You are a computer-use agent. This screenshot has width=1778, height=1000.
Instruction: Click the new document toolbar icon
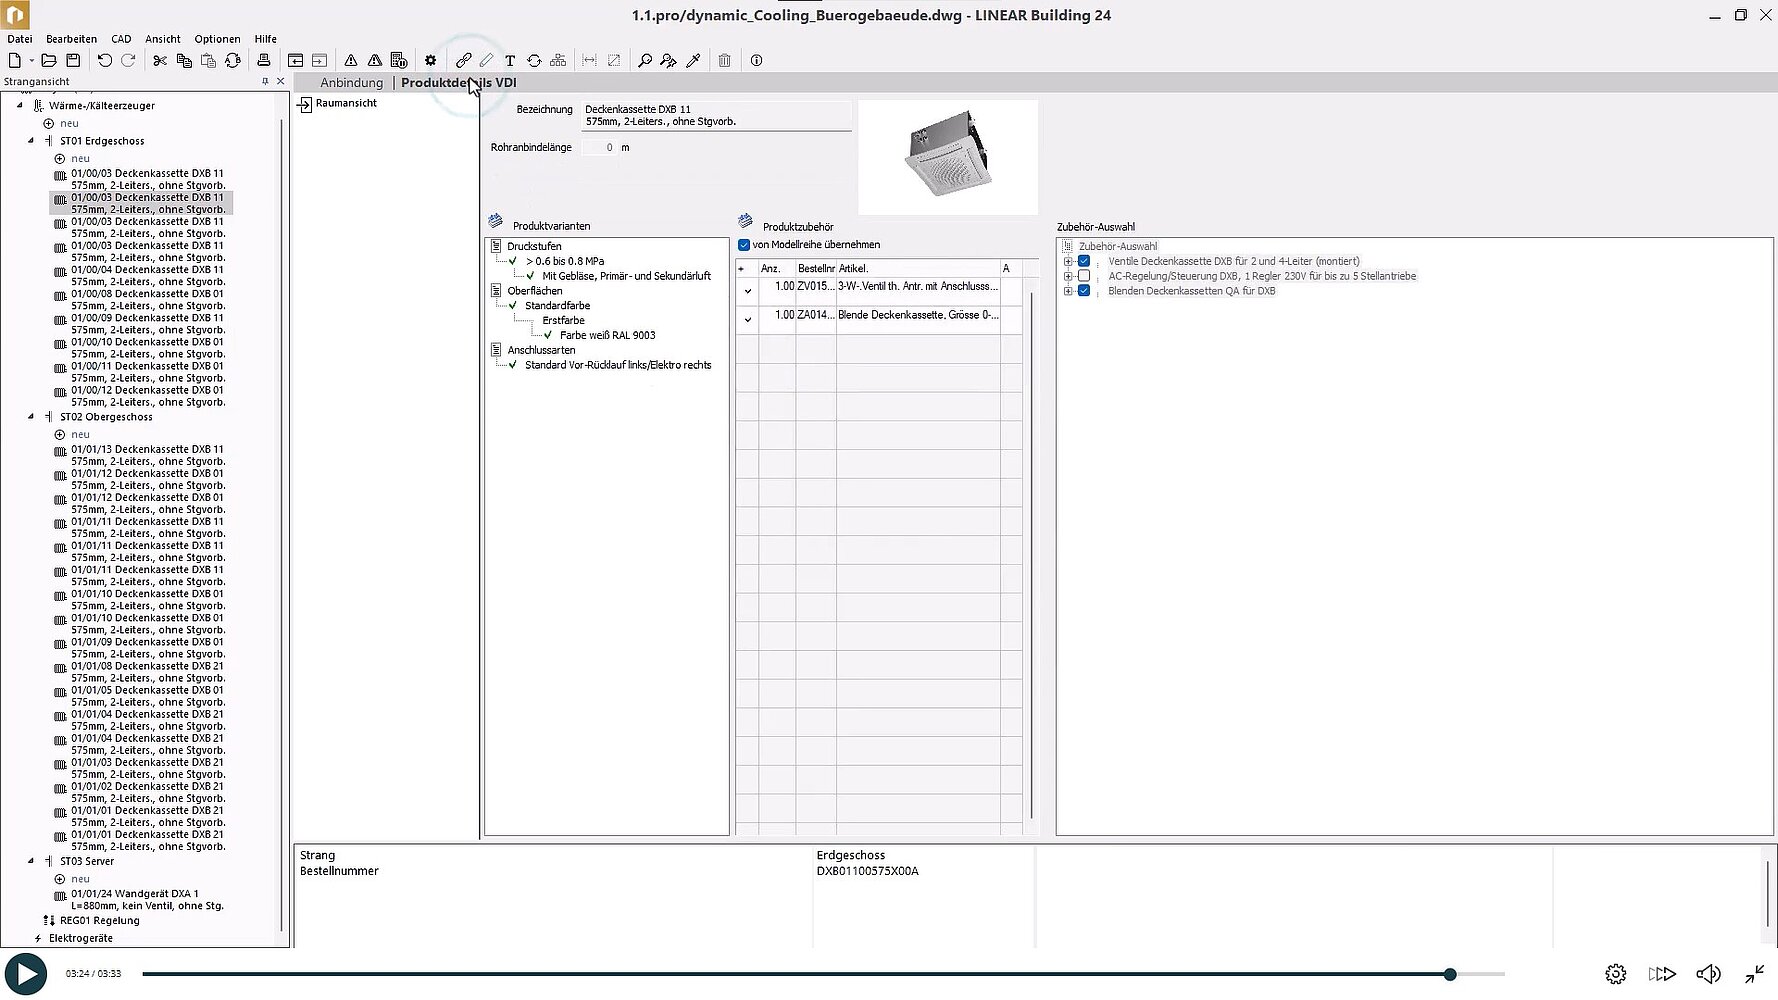pos(15,61)
